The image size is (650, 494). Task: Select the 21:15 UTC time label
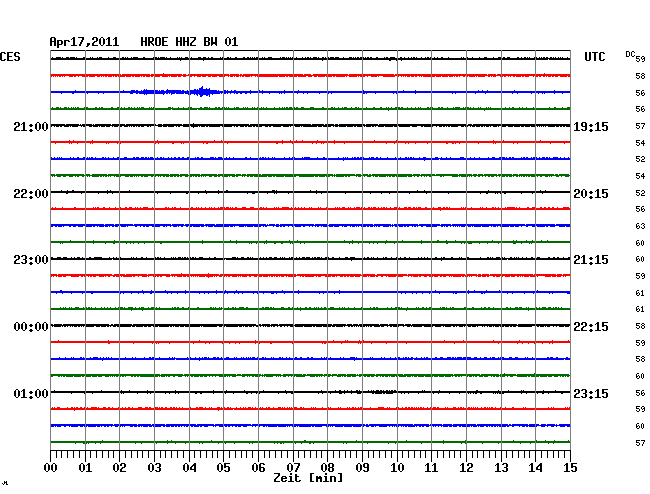point(591,260)
